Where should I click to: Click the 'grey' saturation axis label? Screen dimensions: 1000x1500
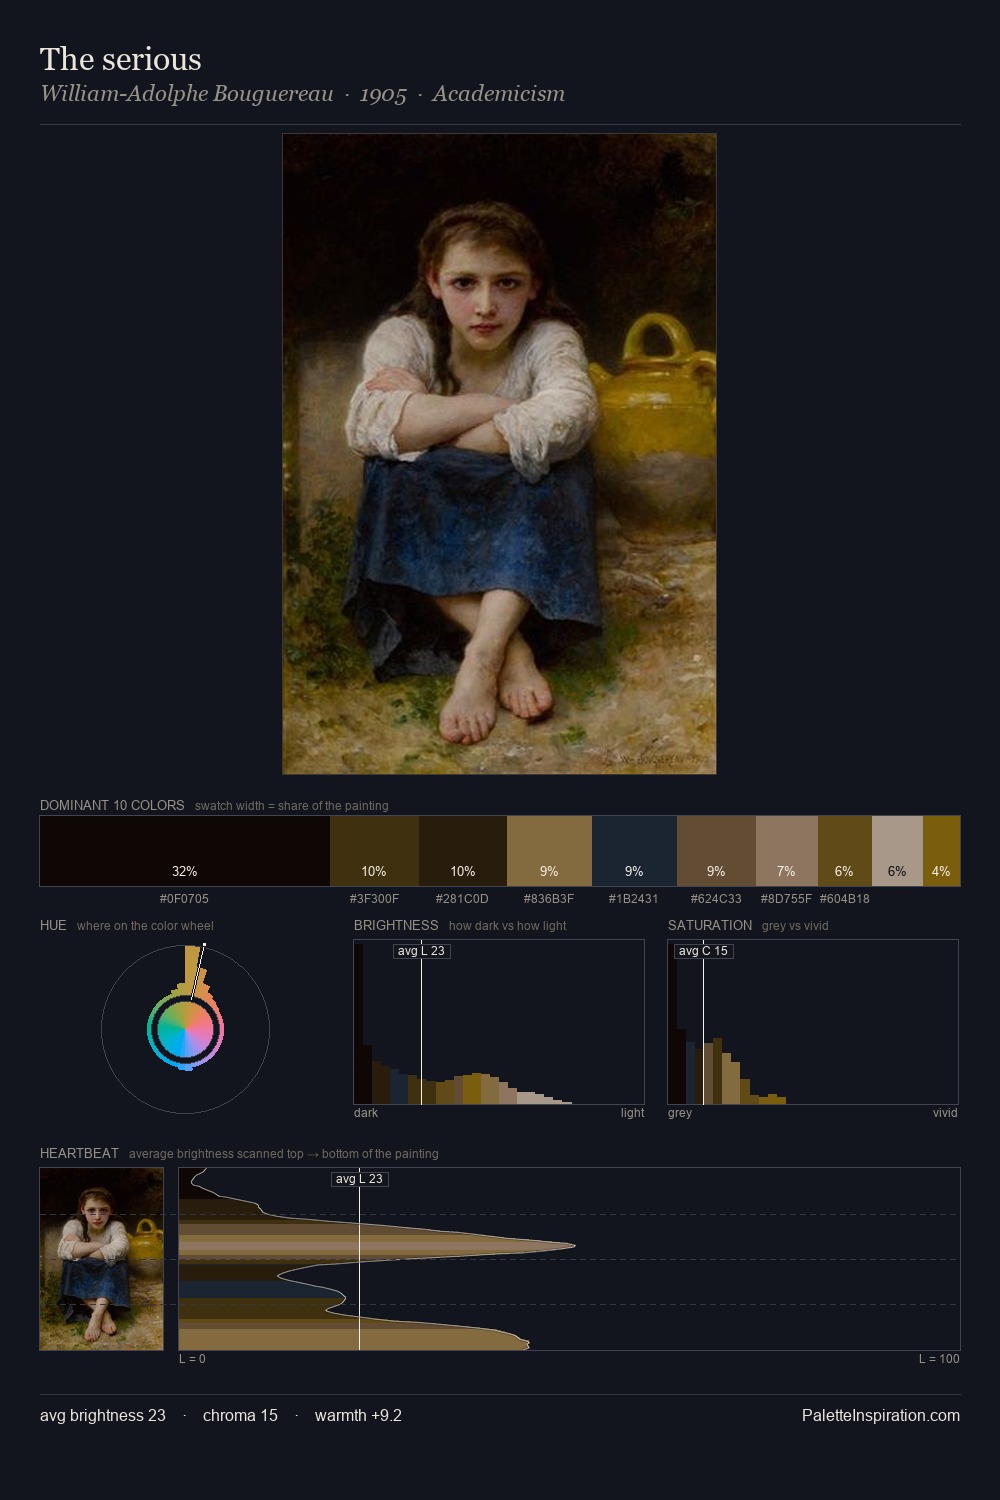coord(680,1112)
